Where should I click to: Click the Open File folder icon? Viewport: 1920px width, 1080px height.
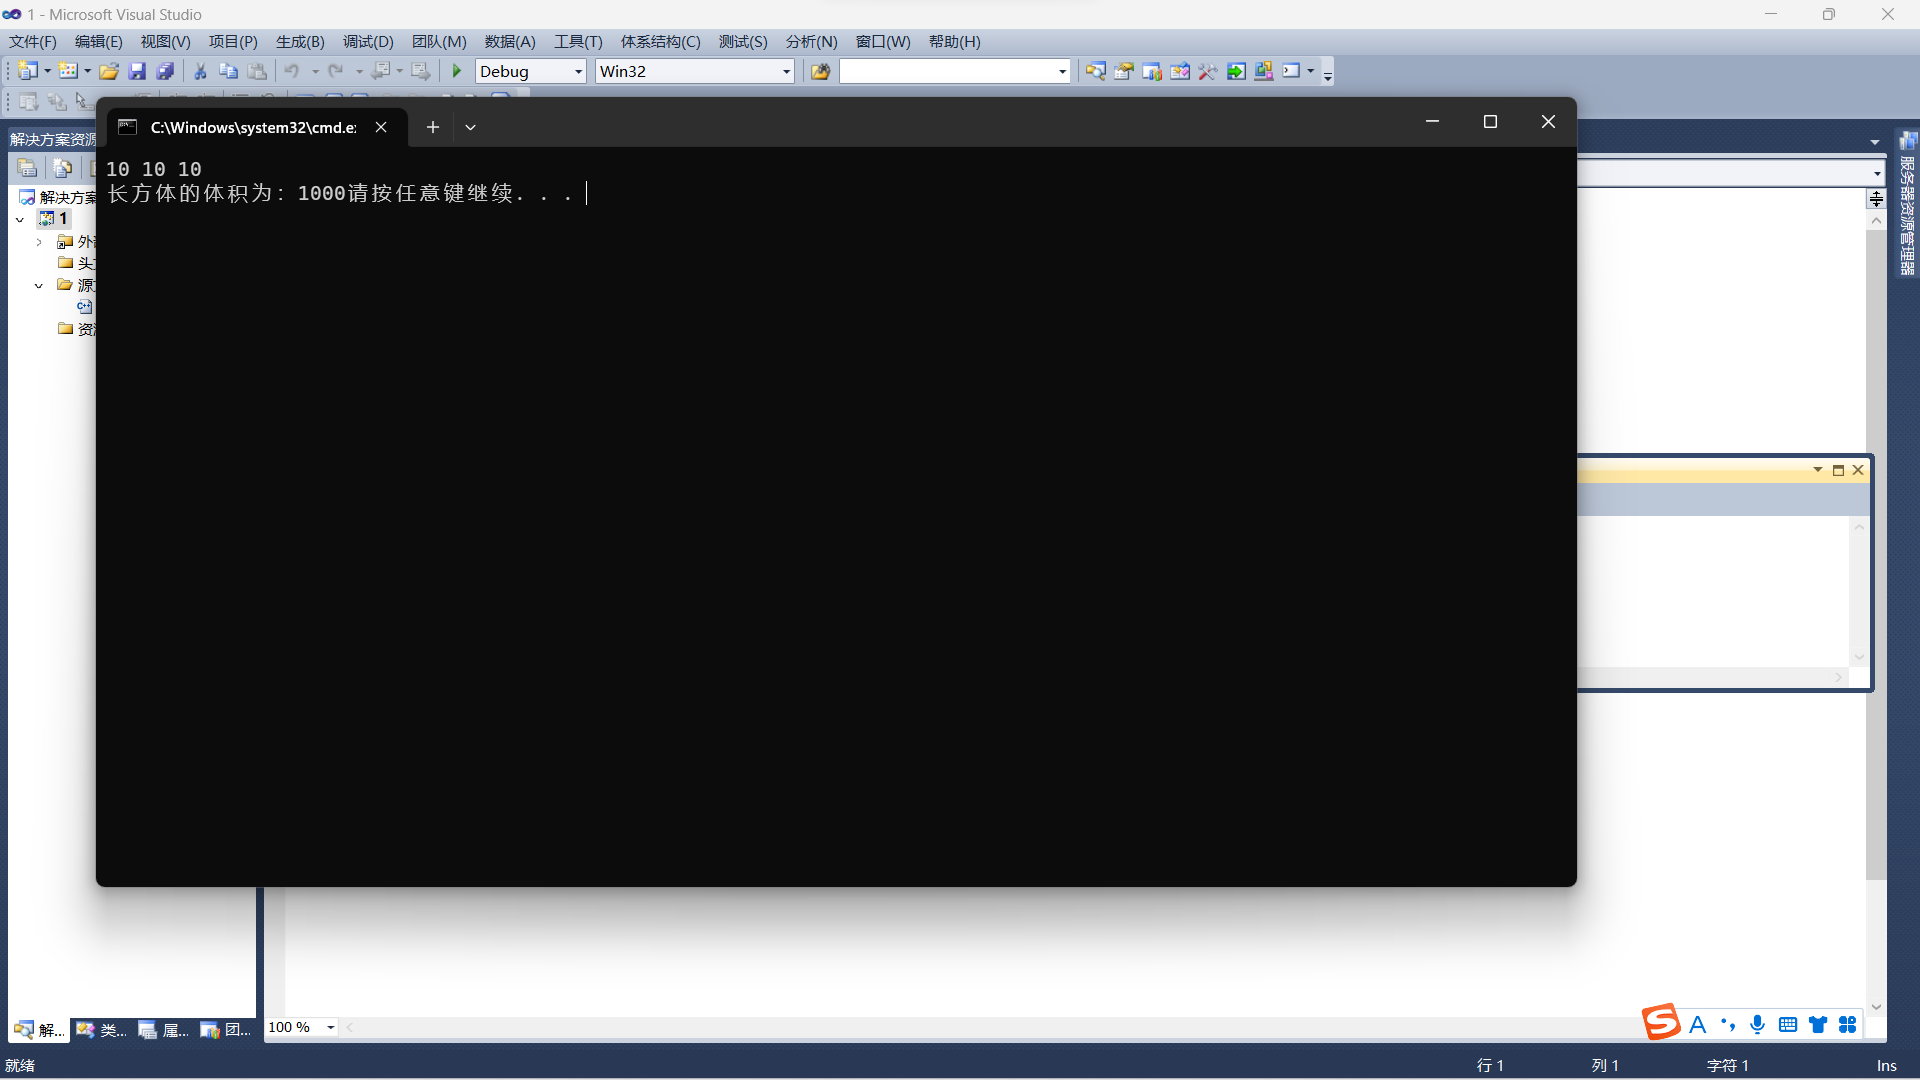click(109, 71)
